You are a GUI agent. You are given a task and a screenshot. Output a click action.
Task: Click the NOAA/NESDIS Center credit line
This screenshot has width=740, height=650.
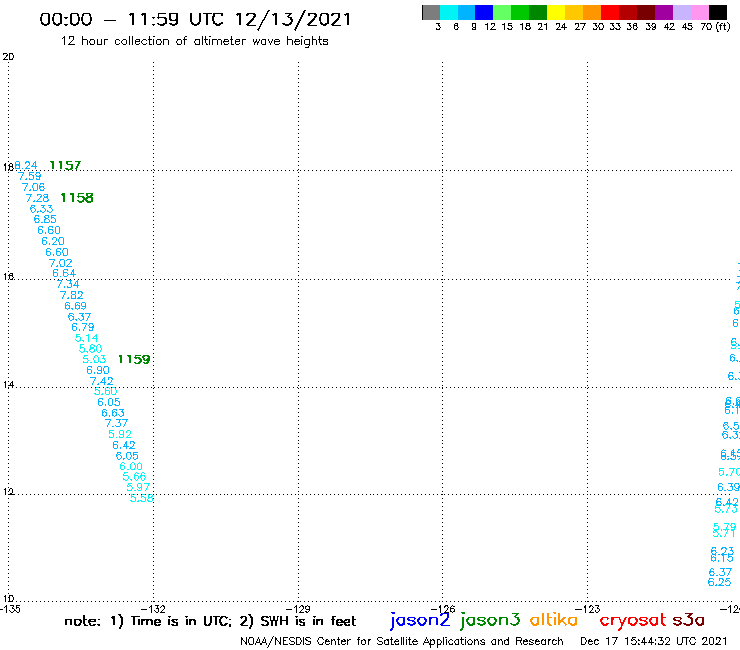(402, 642)
